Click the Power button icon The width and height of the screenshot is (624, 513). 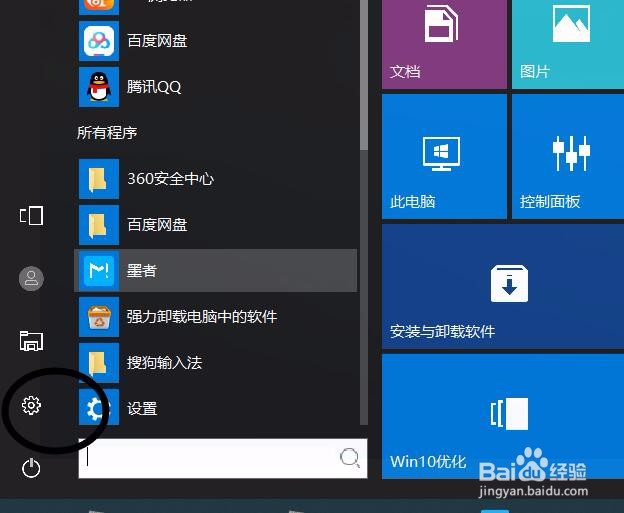31,468
